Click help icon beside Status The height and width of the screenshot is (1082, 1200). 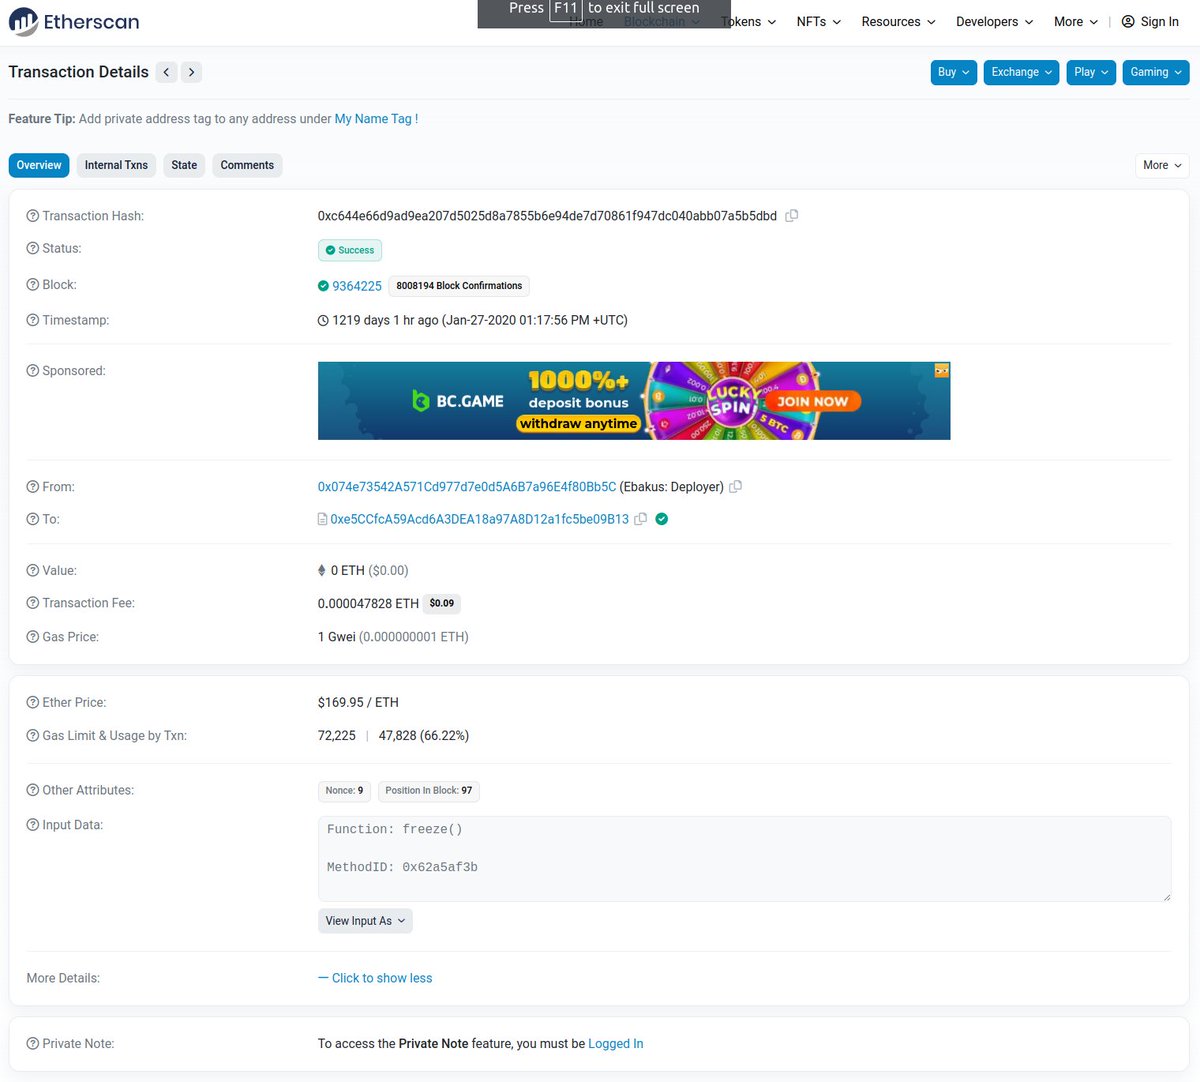(x=33, y=248)
